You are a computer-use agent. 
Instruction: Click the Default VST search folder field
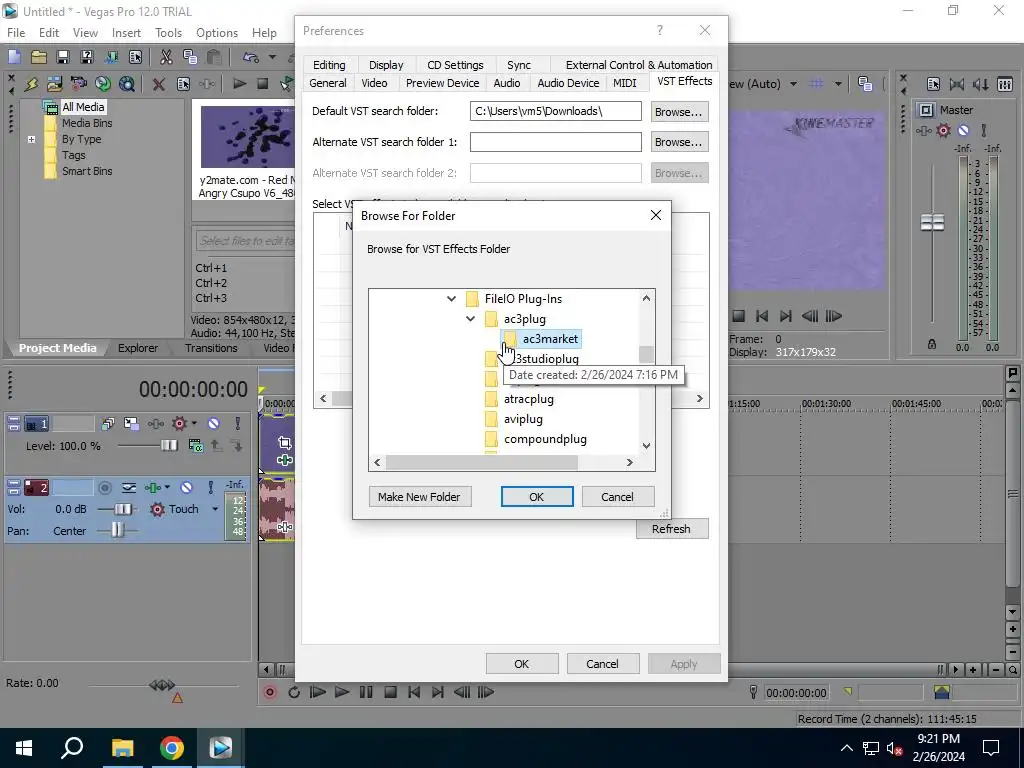556,111
